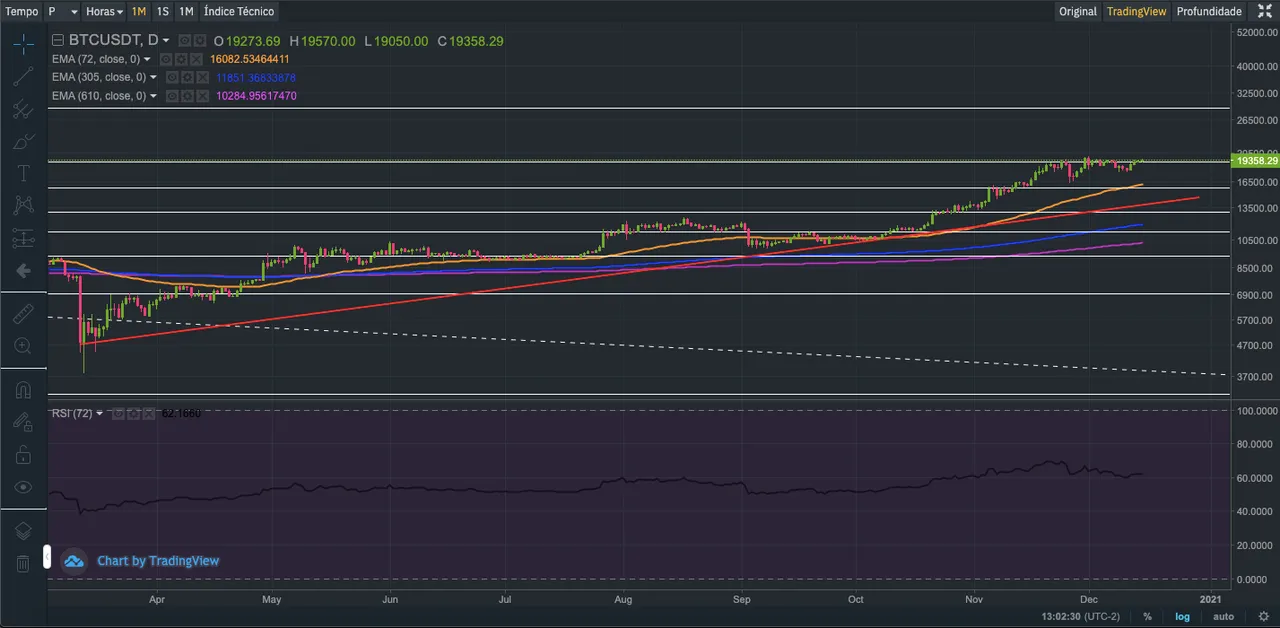Remove the EMA 72 indicator
Image resolution: width=1280 pixels, height=628 pixels.
coord(196,59)
